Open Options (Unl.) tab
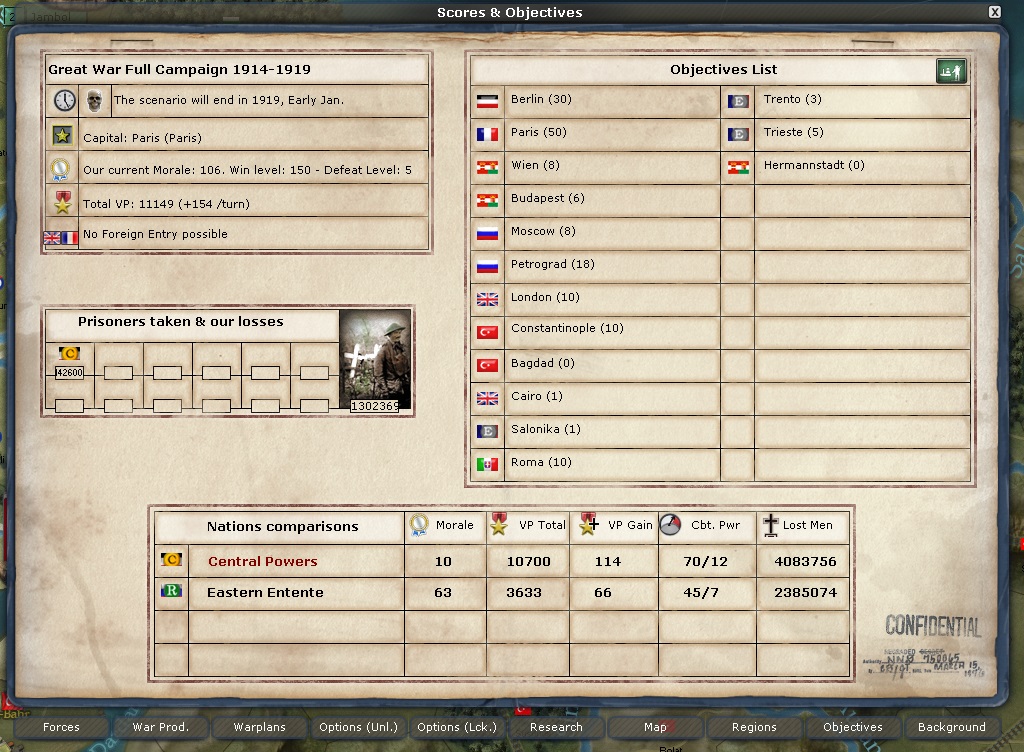This screenshot has height=752, width=1024. click(358, 727)
